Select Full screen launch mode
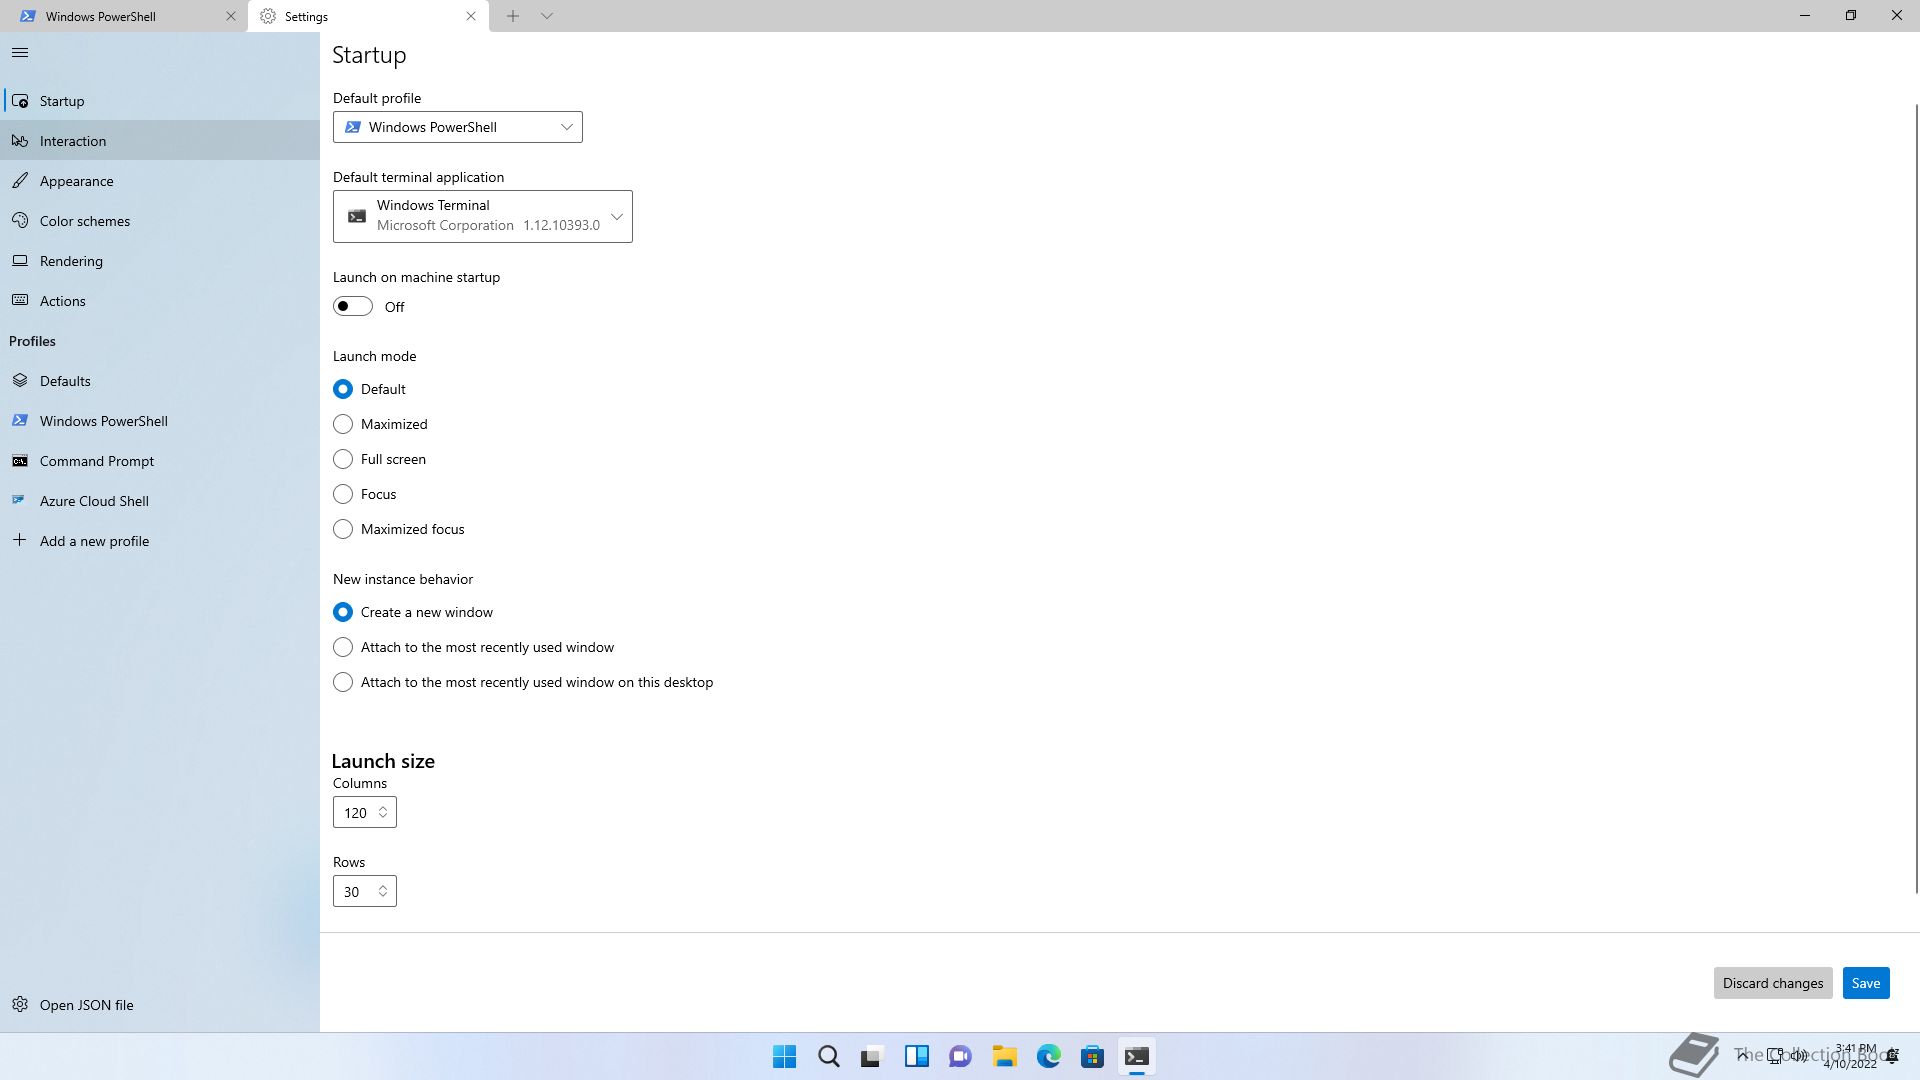 343,459
